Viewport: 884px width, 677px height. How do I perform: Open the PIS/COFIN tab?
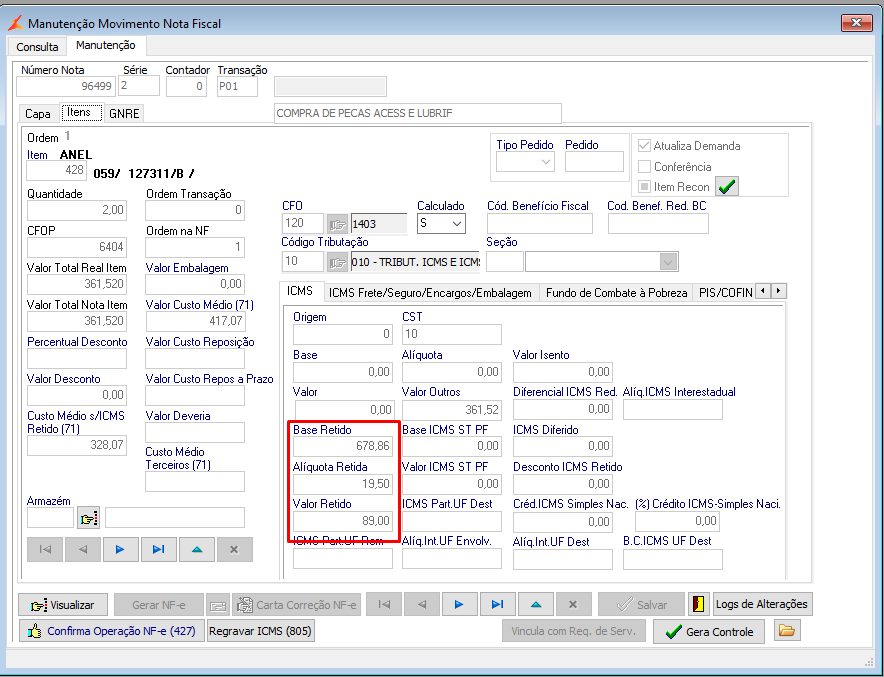pyautogui.click(x=725, y=293)
